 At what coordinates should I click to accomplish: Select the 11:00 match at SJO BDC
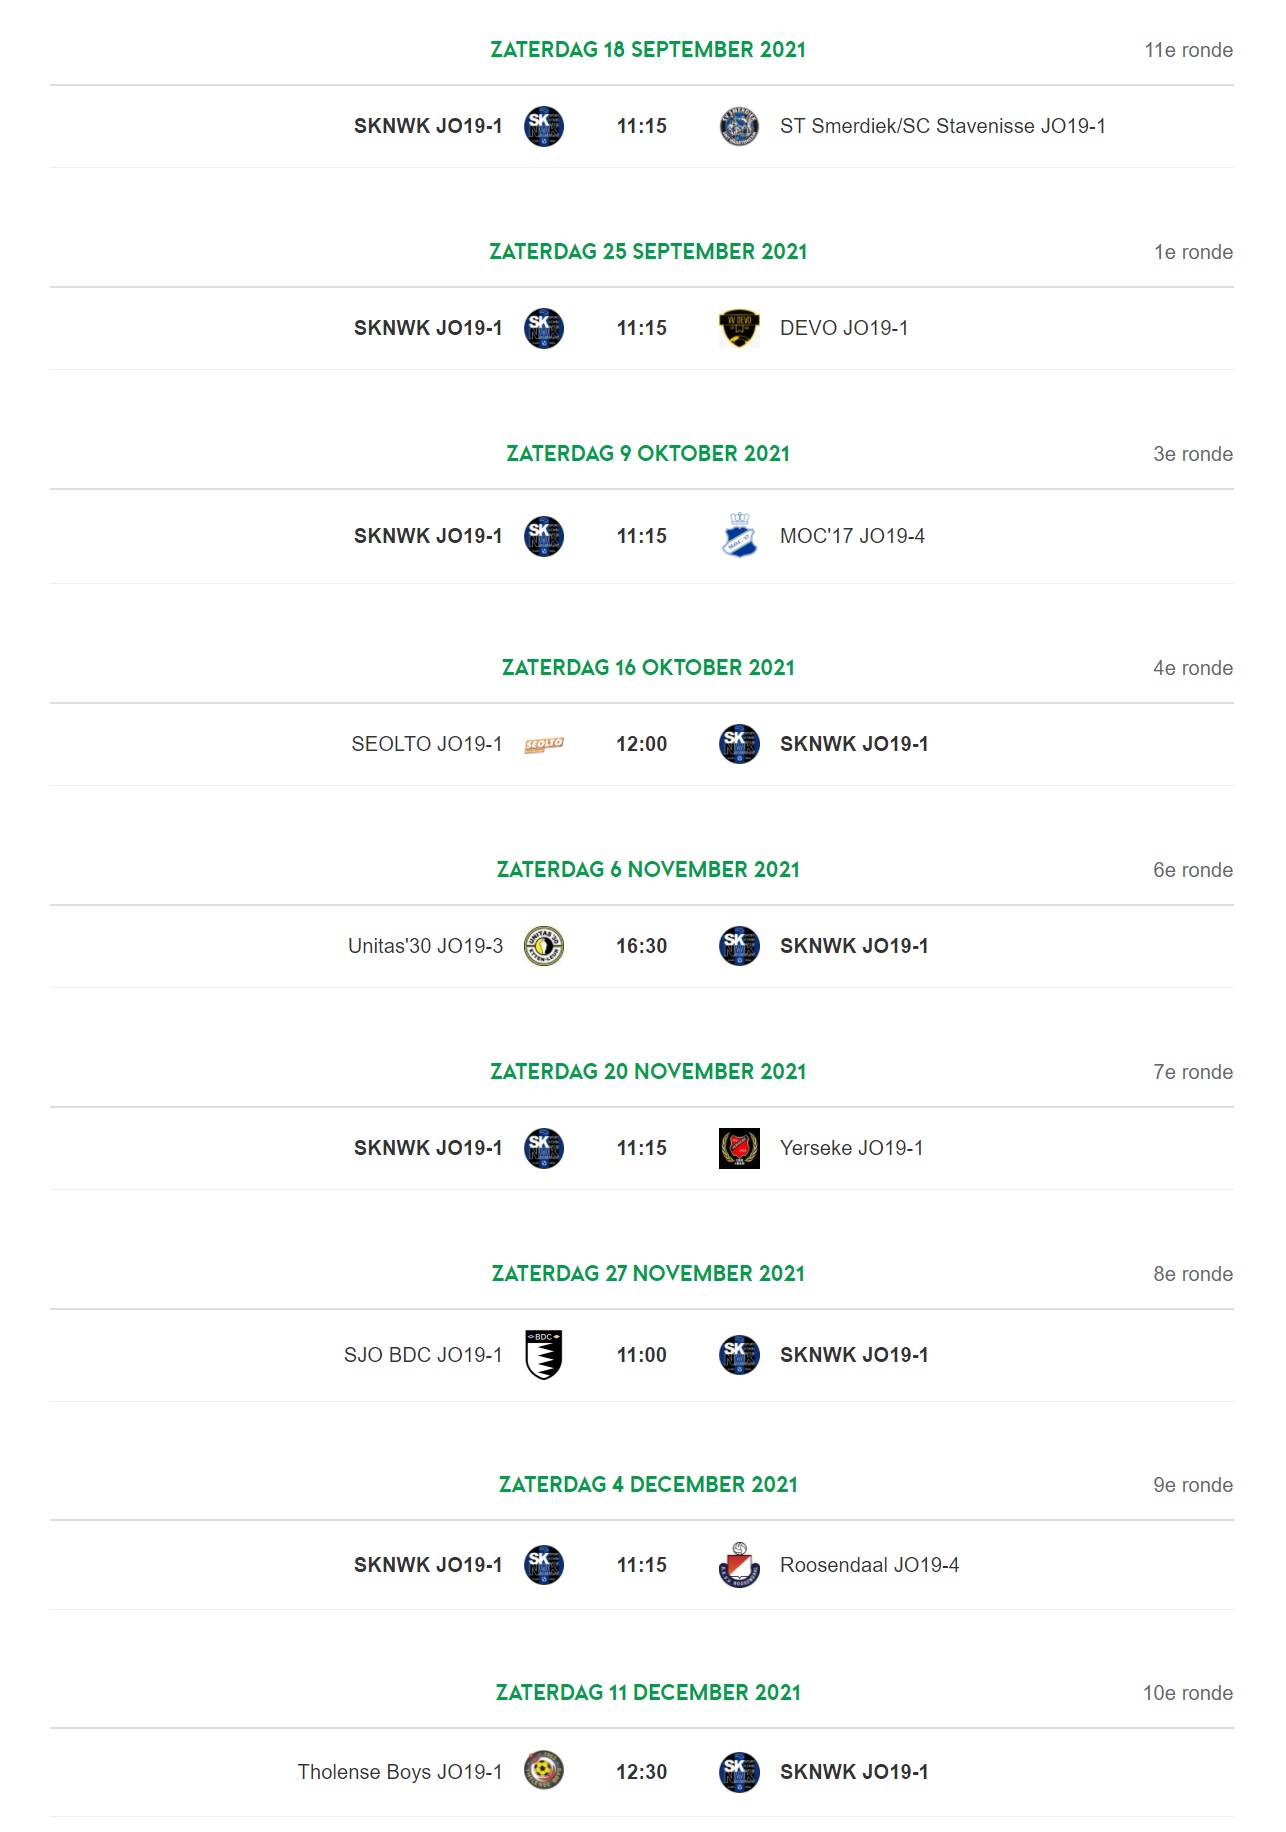tap(641, 1355)
